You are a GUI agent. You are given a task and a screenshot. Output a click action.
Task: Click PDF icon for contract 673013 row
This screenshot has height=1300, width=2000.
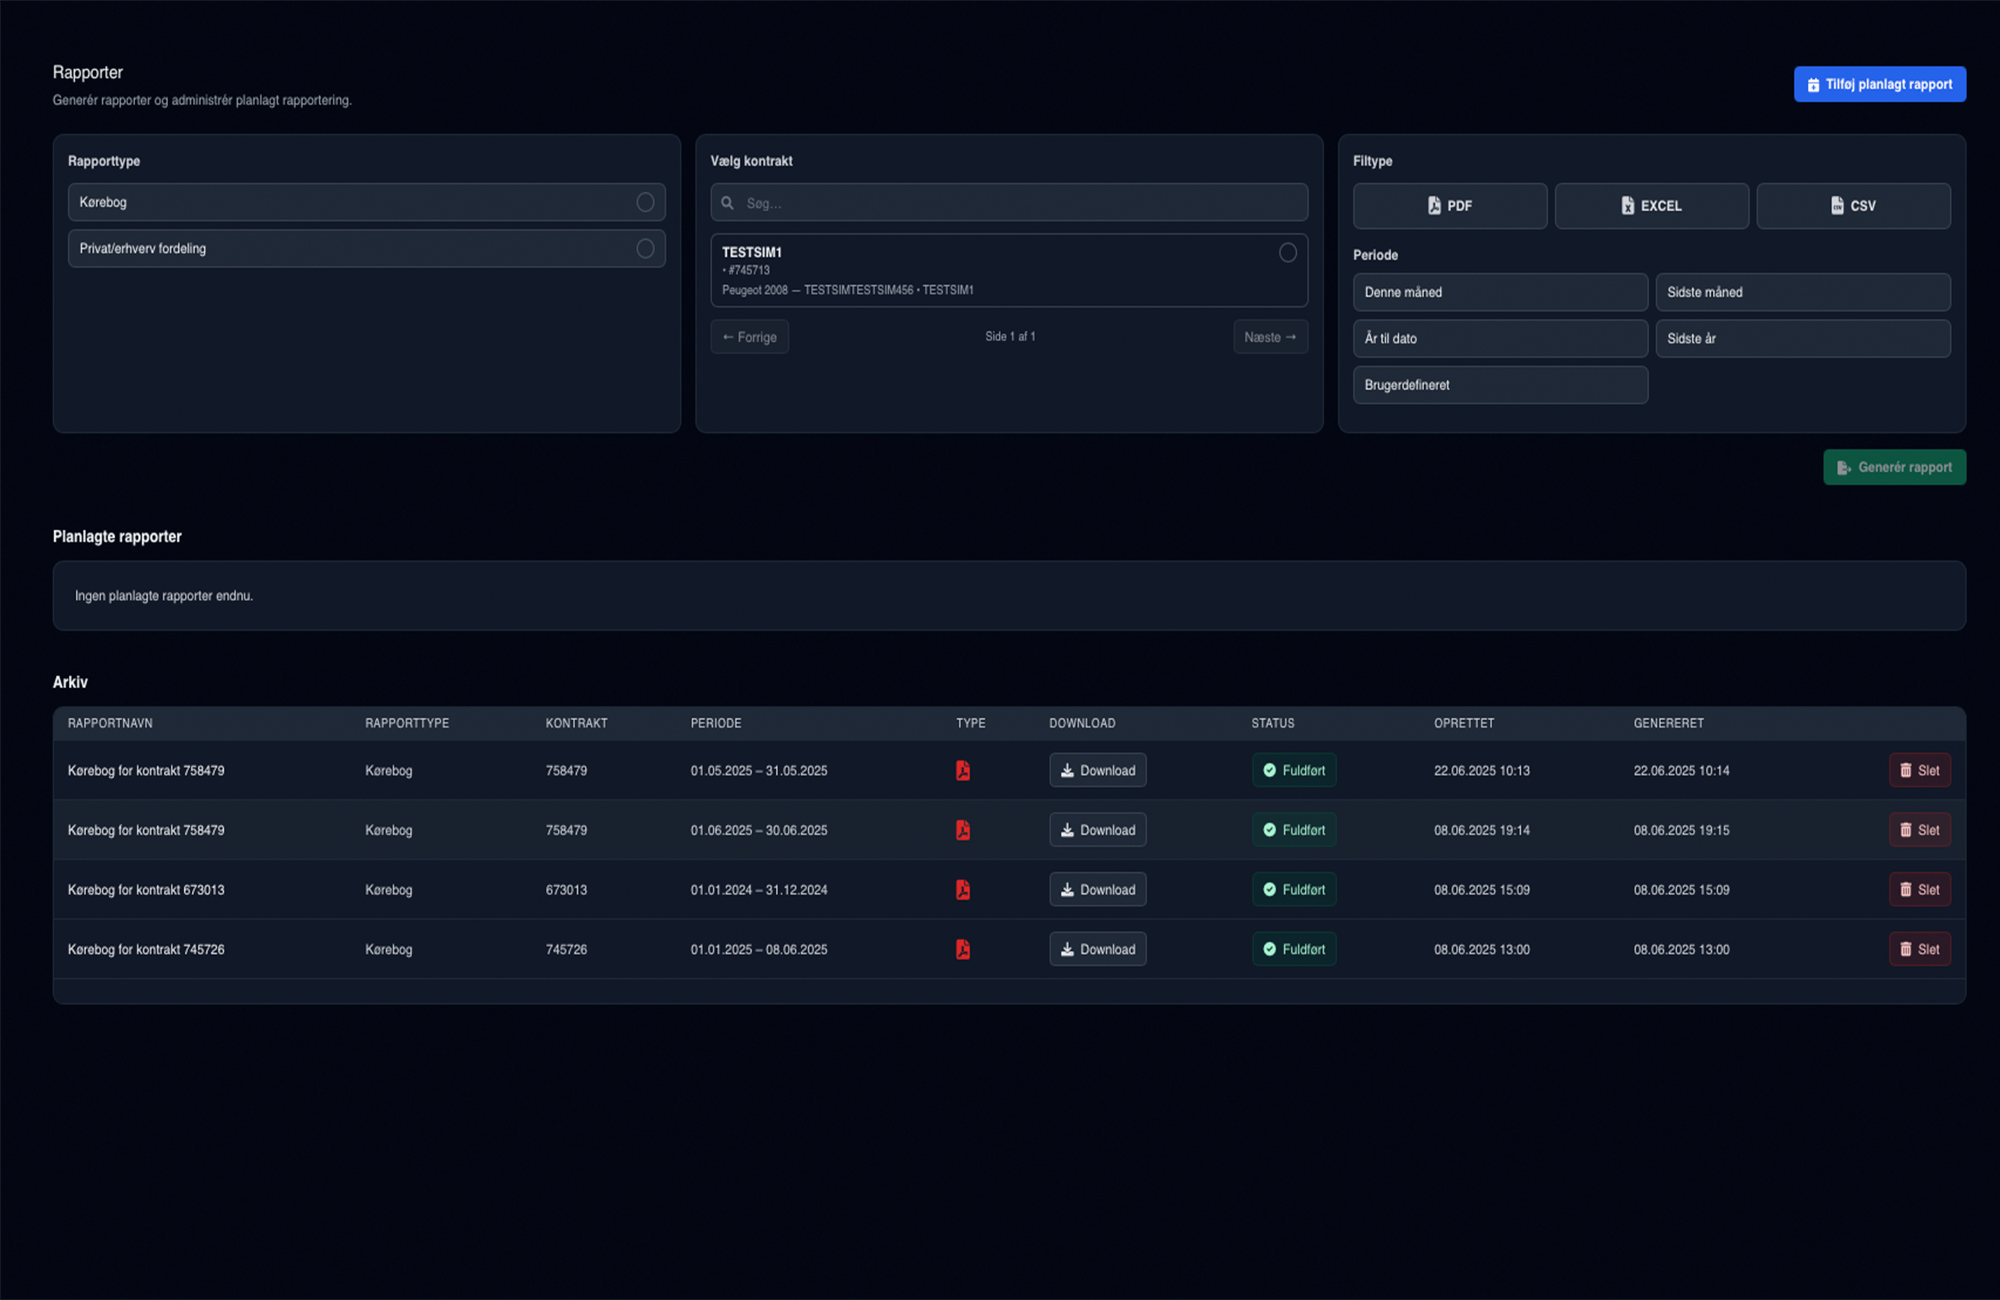click(x=962, y=890)
